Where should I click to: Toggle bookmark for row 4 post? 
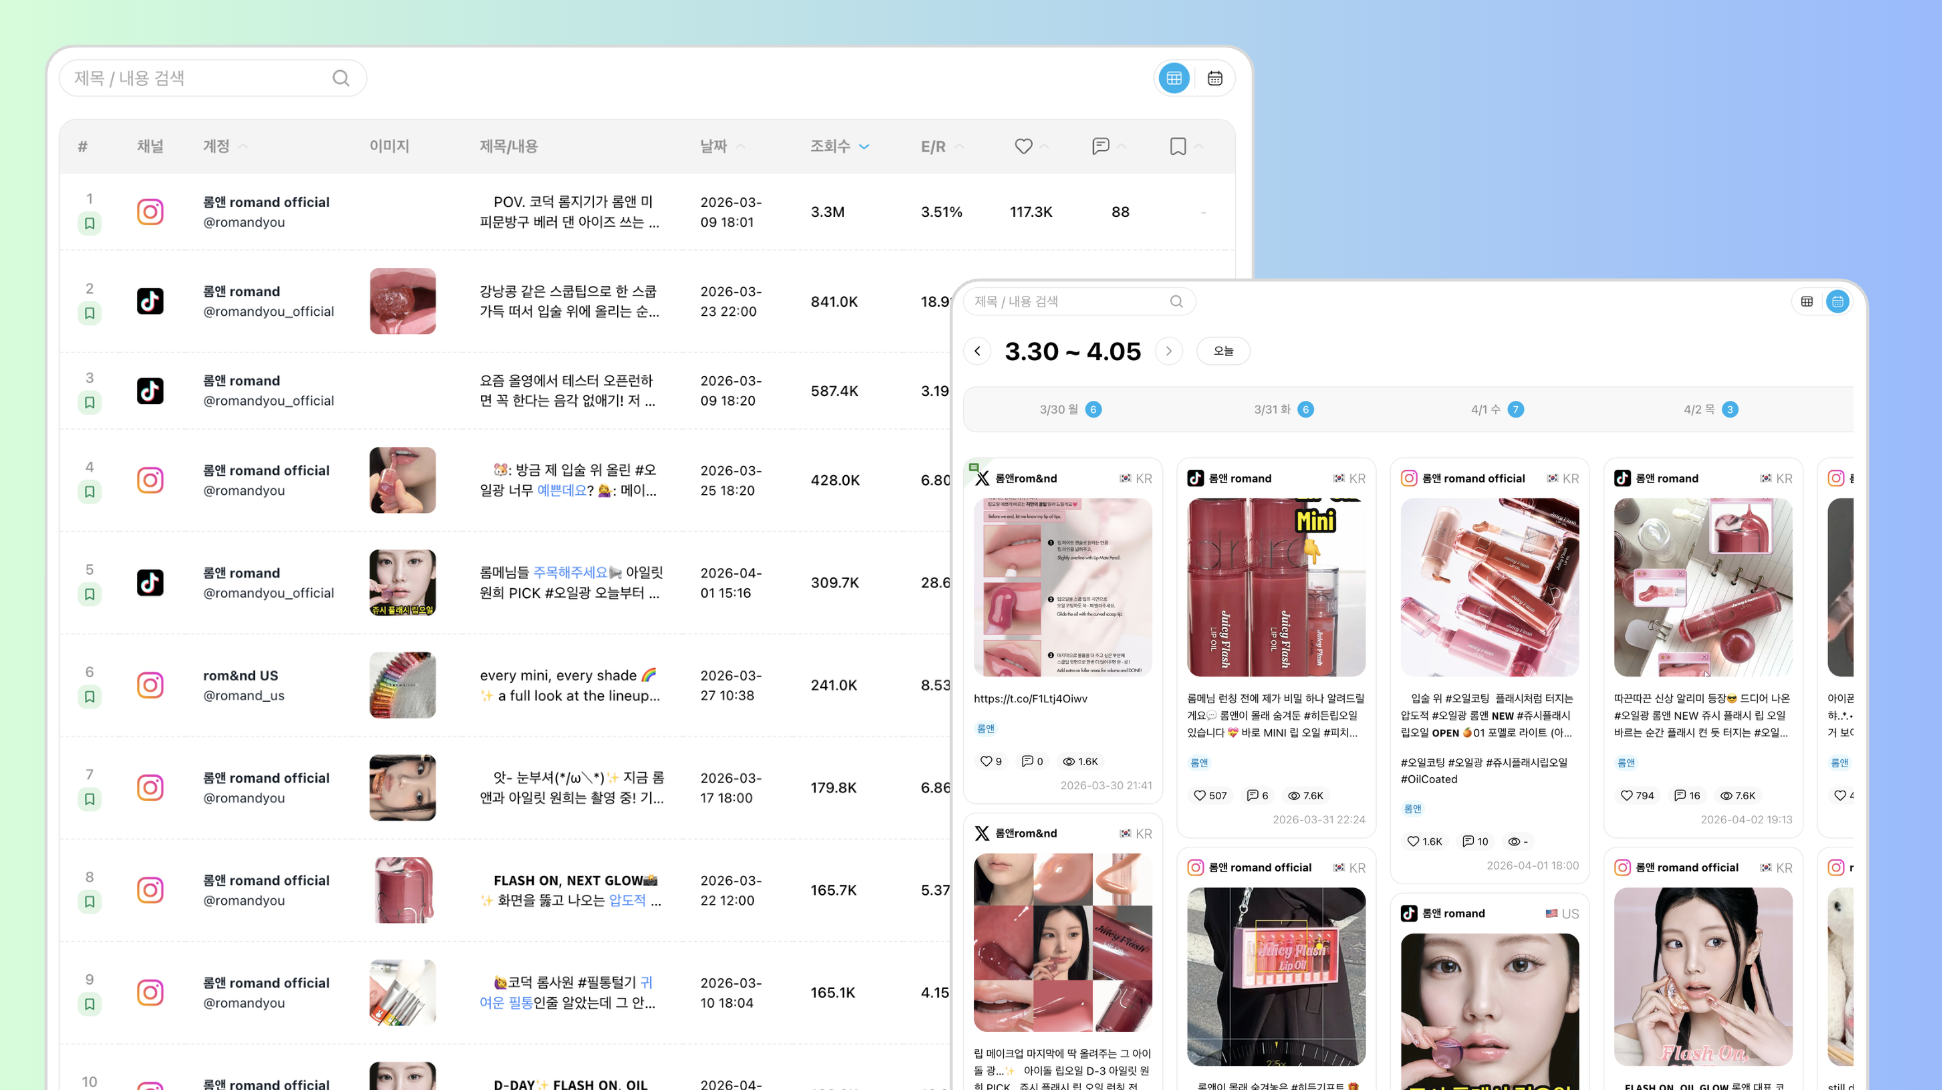coord(90,492)
